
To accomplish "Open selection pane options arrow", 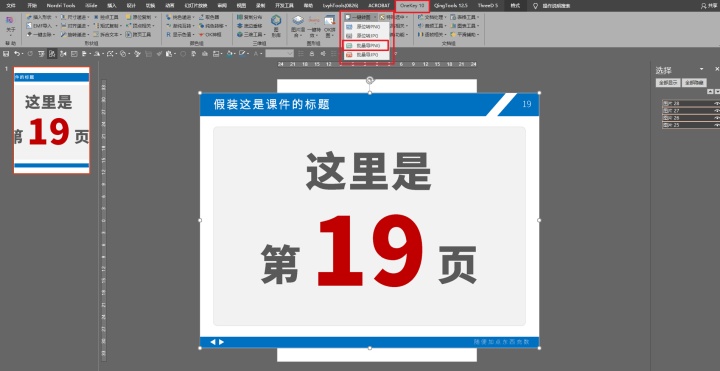I will click(701, 69).
